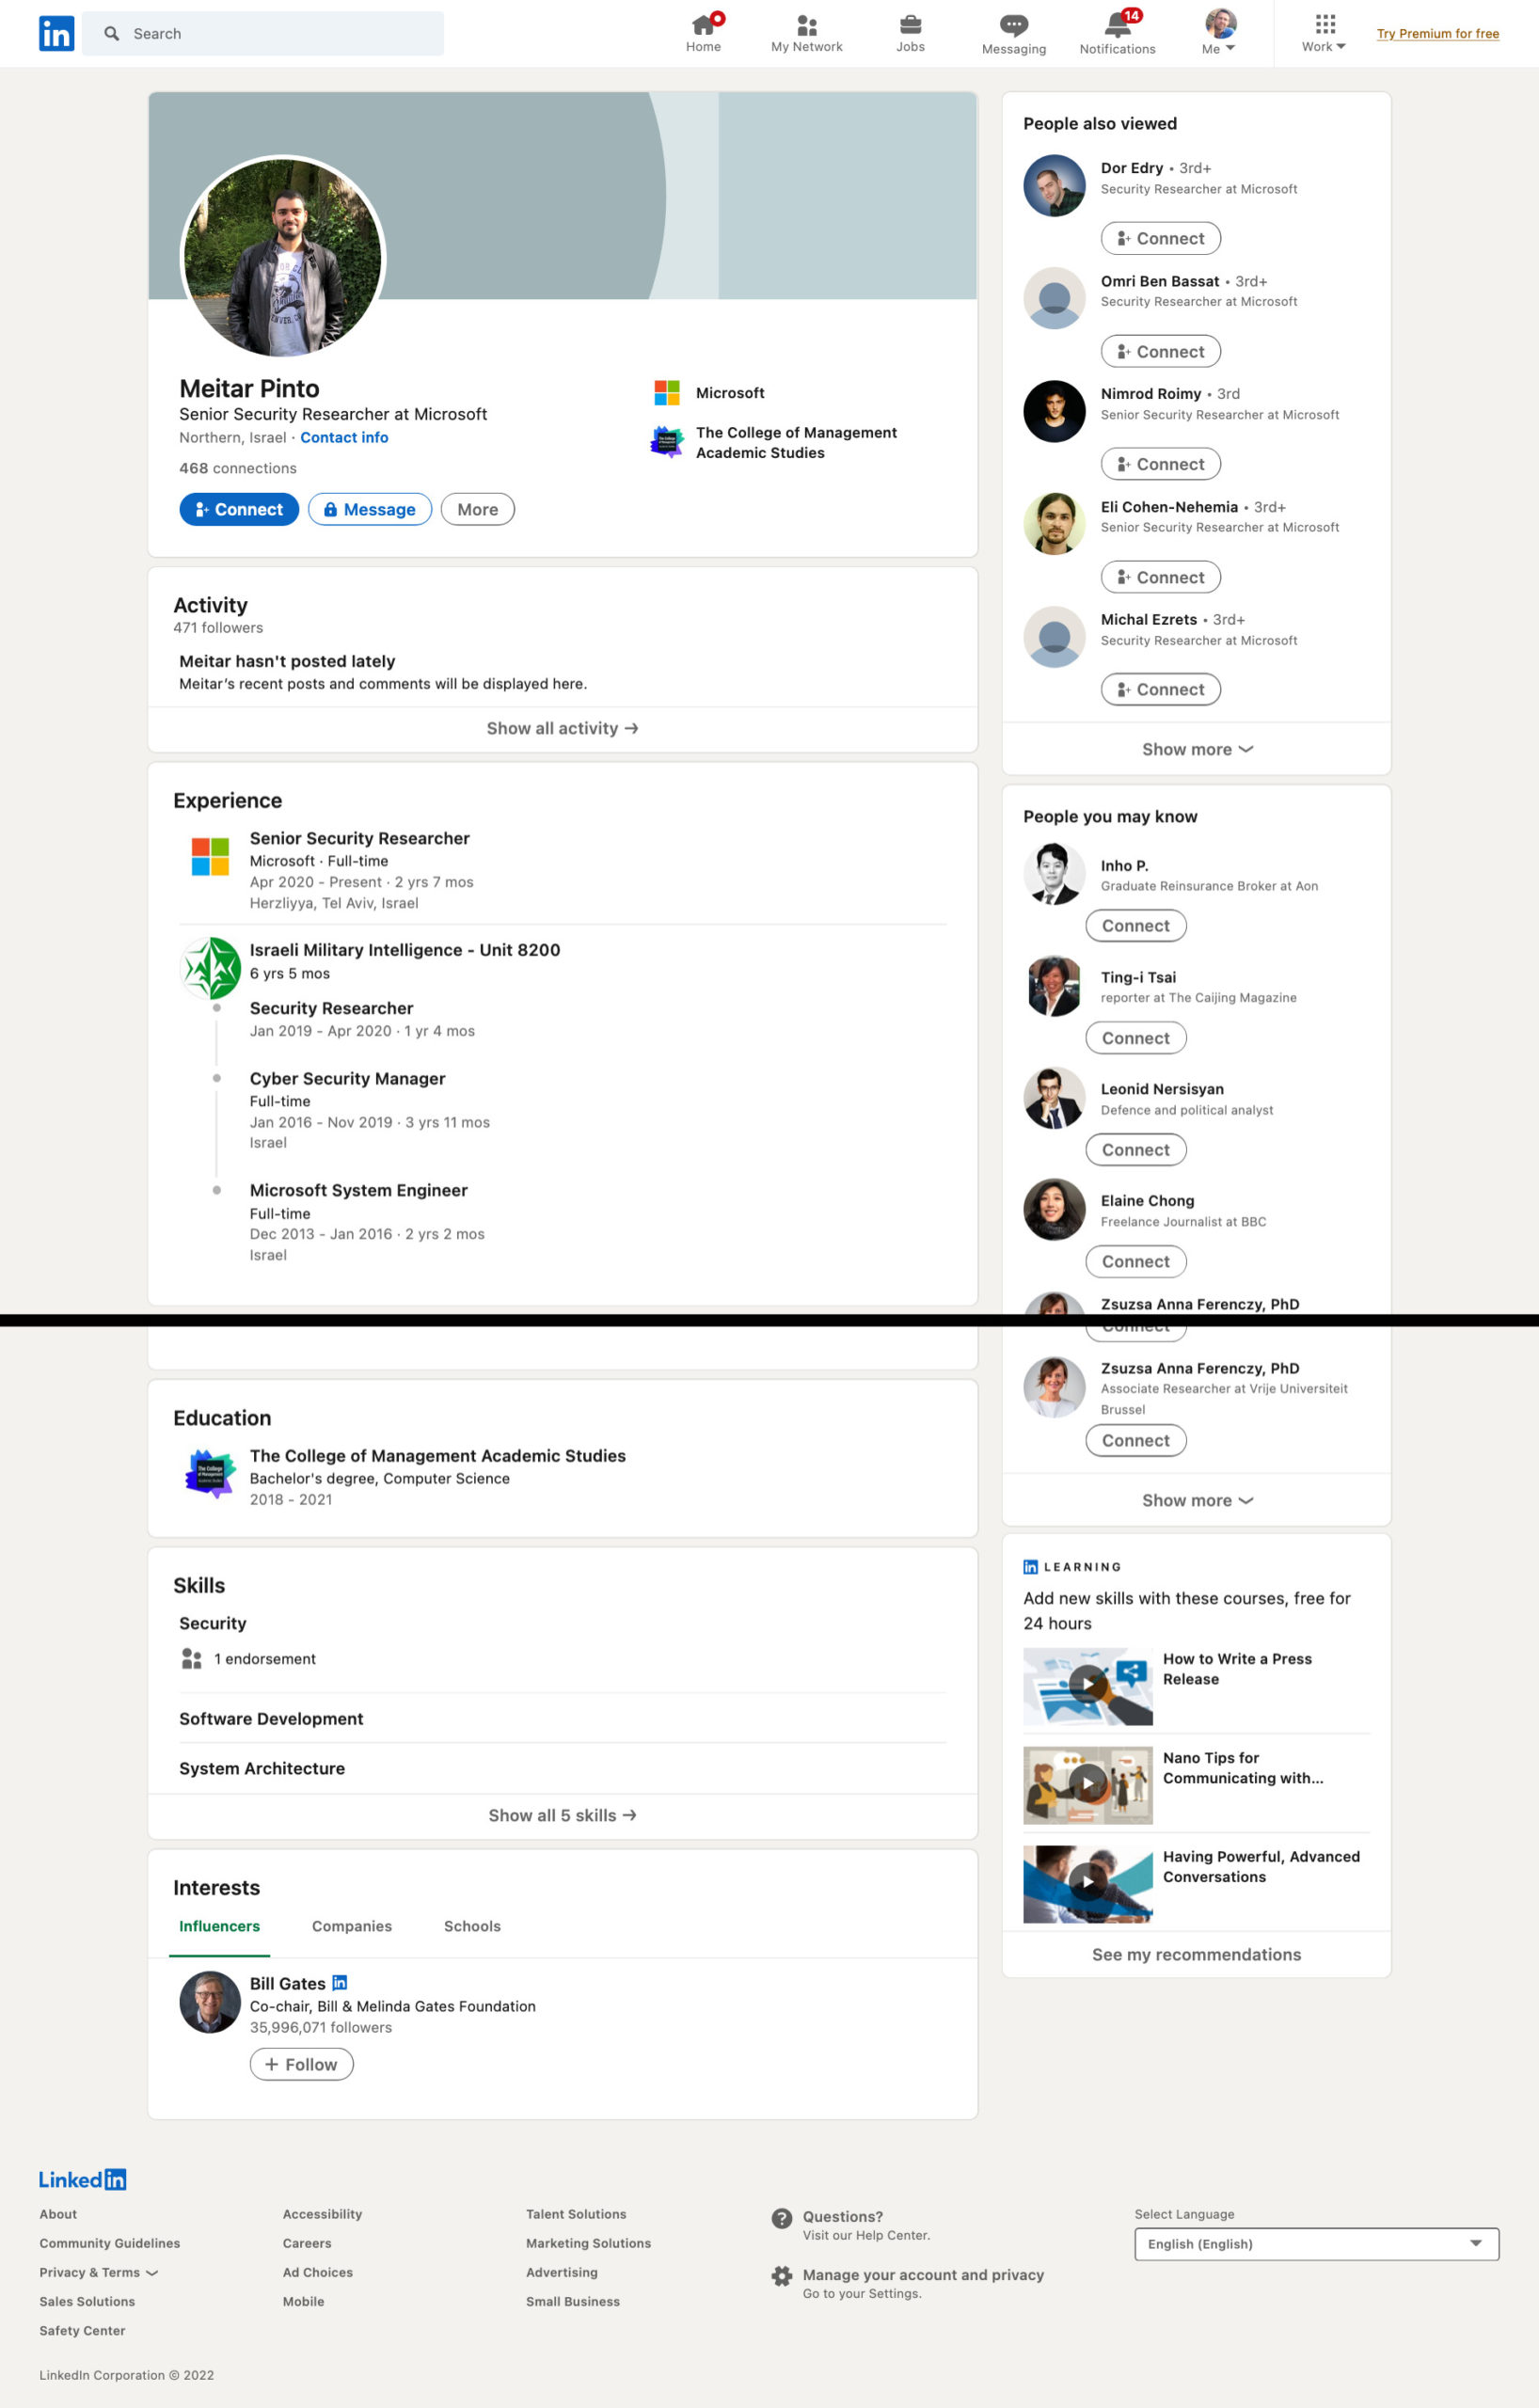The width and height of the screenshot is (1539, 2408).
Task: Open Dor Edry's profile picture
Action: pyautogui.click(x=1054, y=186)
